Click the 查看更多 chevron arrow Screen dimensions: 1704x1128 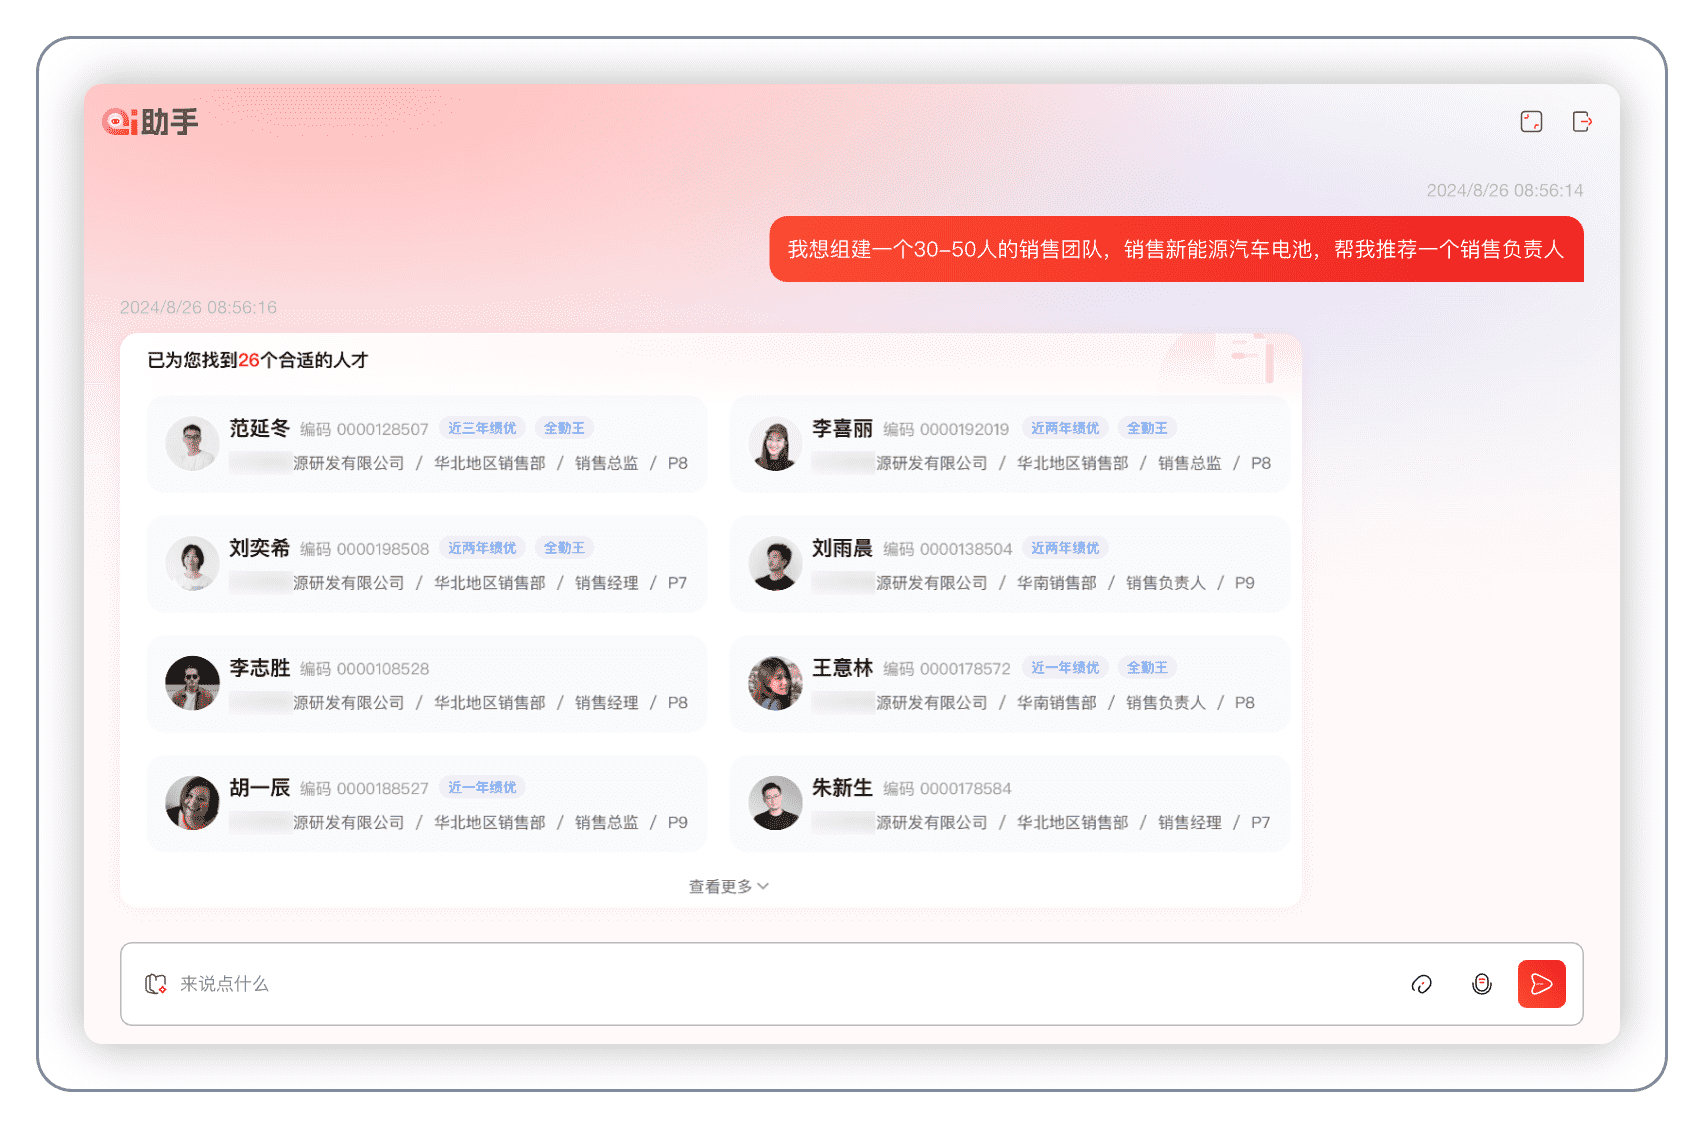[763, 887]
